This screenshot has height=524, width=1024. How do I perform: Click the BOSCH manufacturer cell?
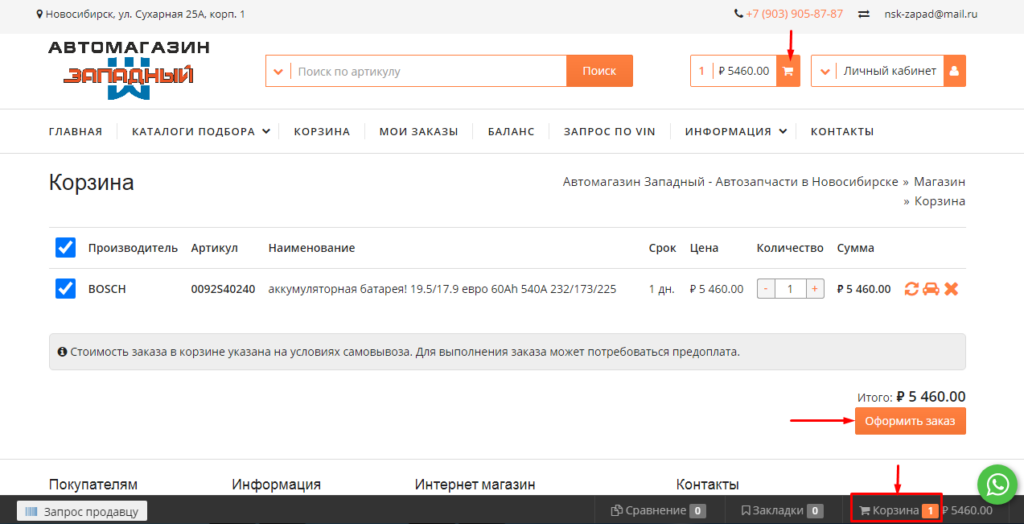[107, 289]
